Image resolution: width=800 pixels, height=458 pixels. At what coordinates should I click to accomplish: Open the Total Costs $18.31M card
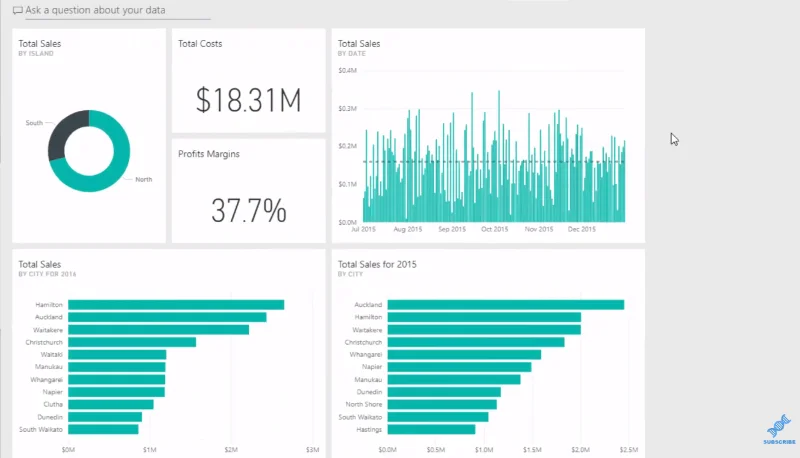tap(248, 81)
